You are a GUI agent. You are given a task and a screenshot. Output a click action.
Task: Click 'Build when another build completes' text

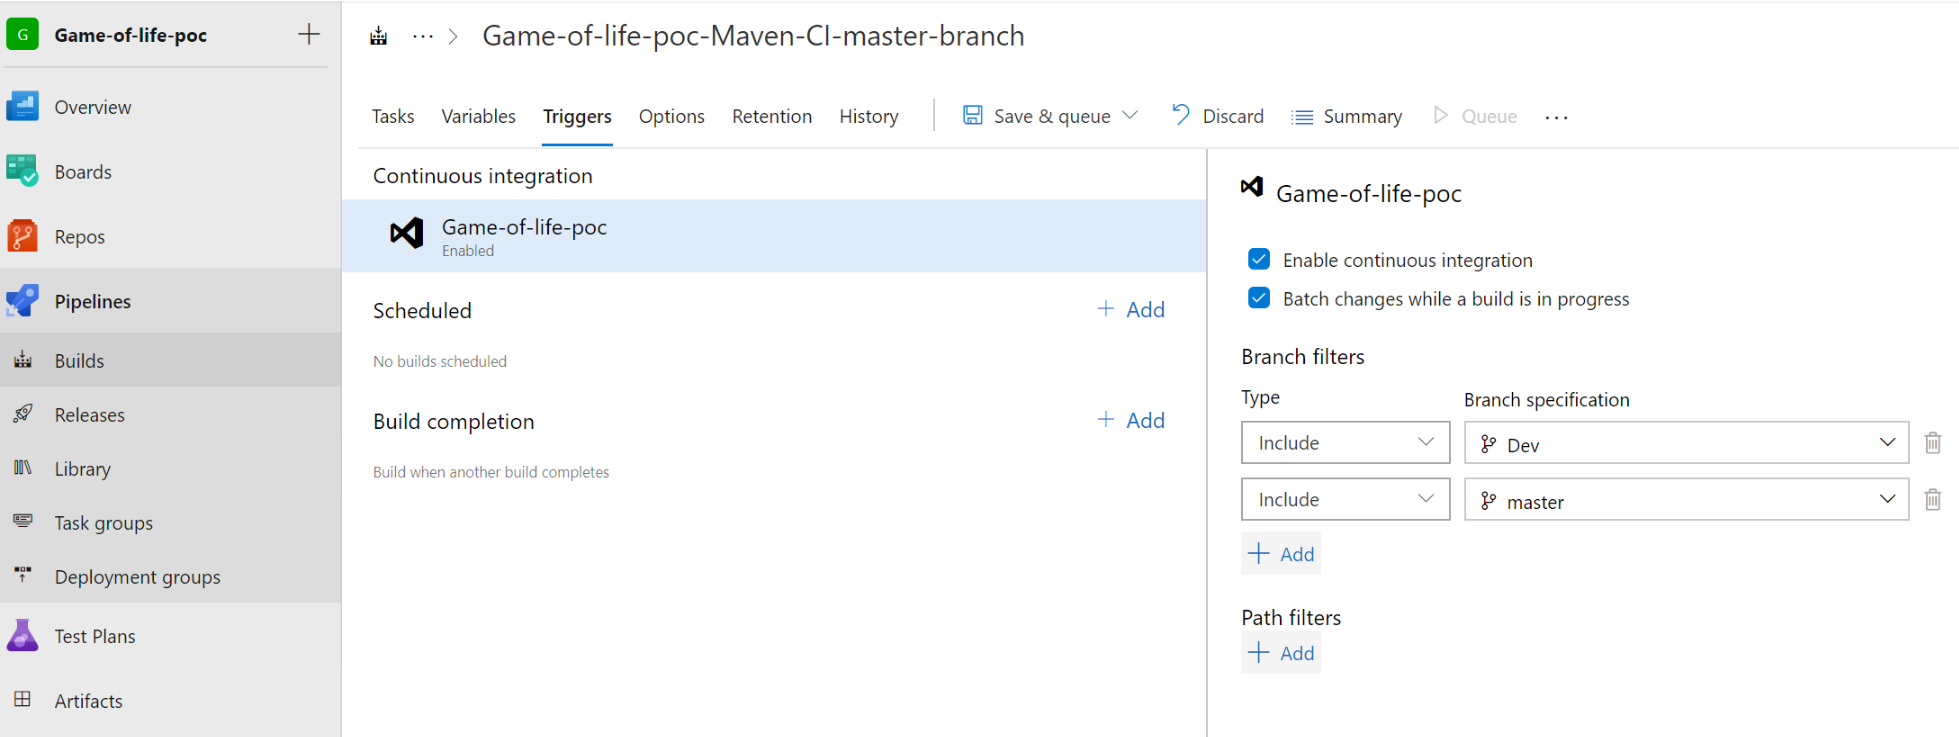pos(491,472)
